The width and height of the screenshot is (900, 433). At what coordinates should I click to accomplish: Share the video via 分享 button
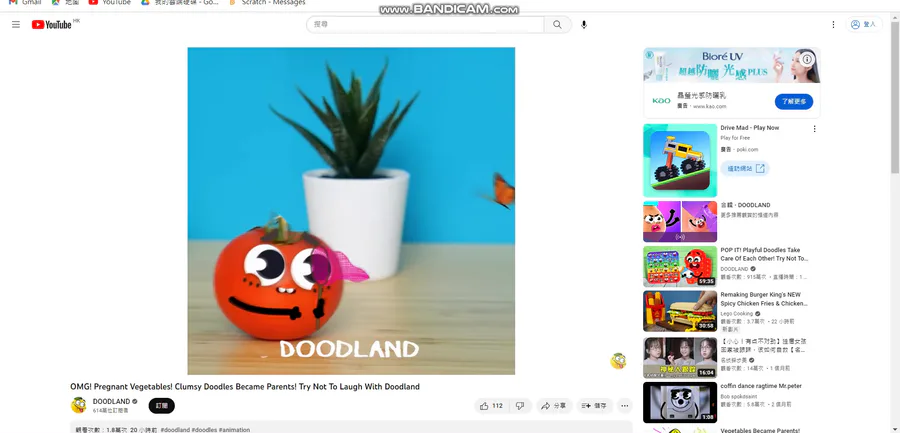[554, 405]
